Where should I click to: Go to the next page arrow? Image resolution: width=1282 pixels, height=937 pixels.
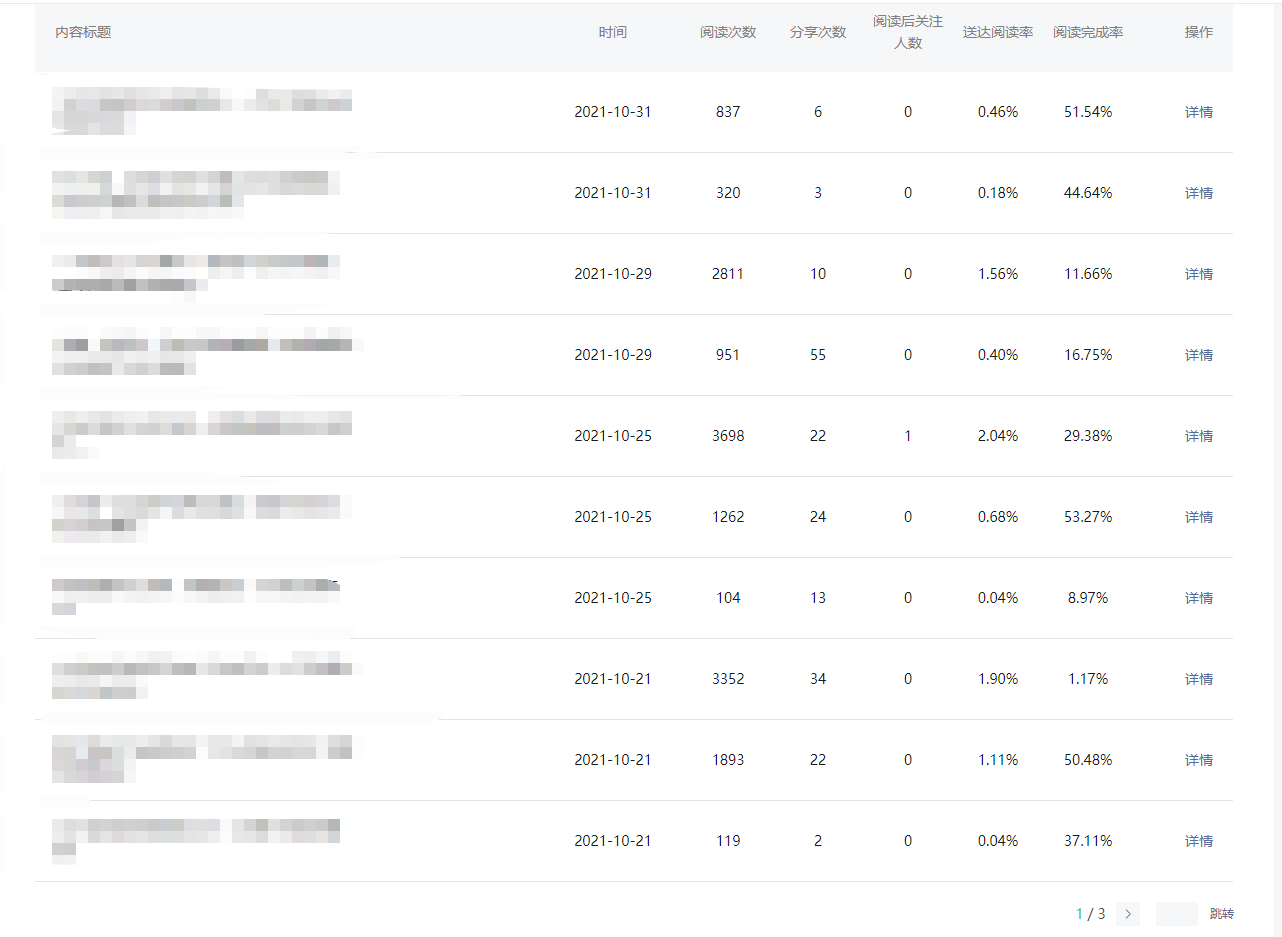coord(1128,914)
